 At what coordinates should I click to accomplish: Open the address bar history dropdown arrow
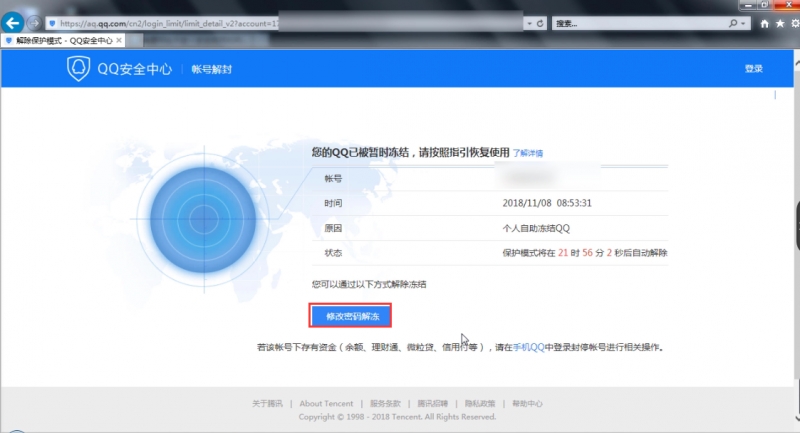click(x=529, y=23)
